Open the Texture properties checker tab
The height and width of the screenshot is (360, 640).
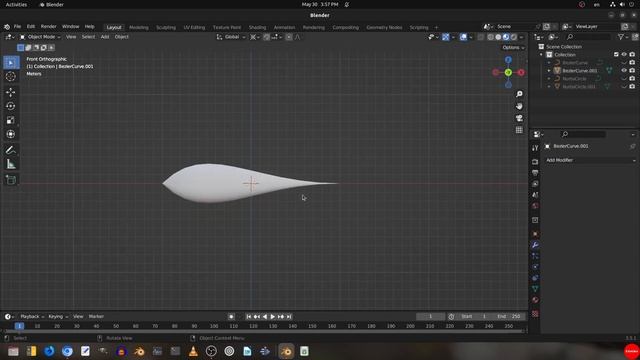[x=535, y=314]
